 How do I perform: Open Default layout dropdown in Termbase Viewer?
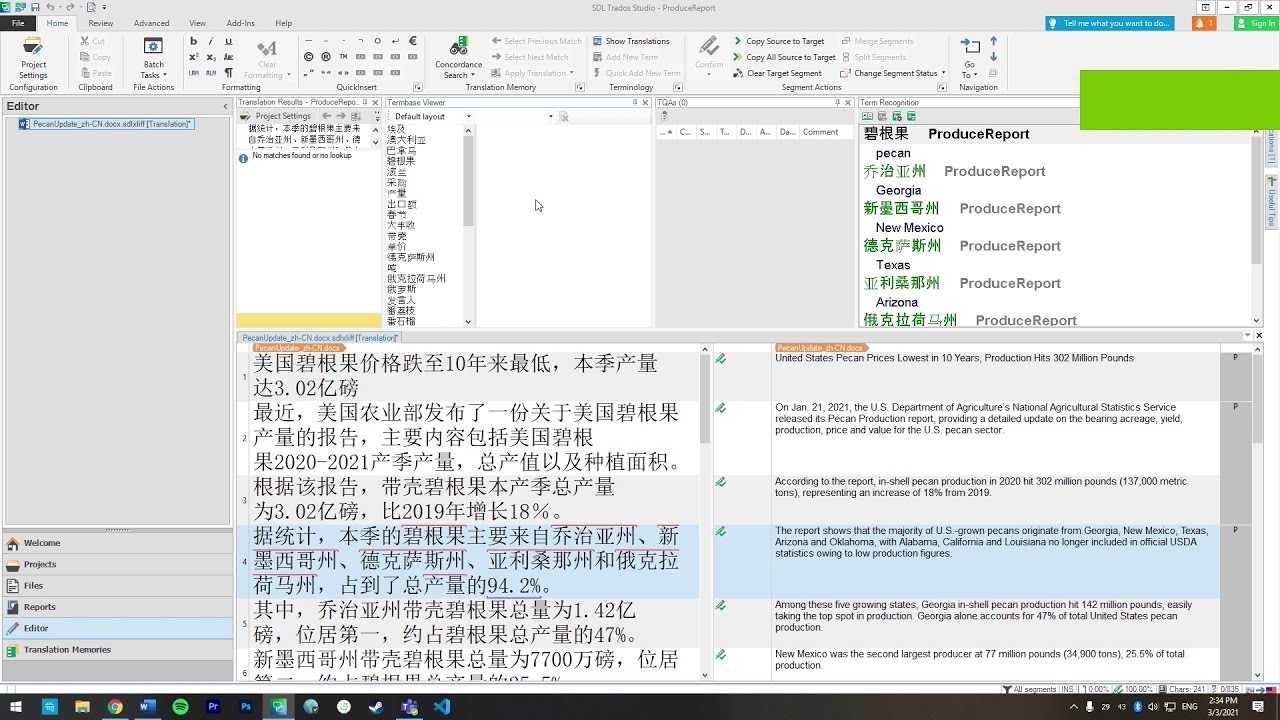coord(470,116)
